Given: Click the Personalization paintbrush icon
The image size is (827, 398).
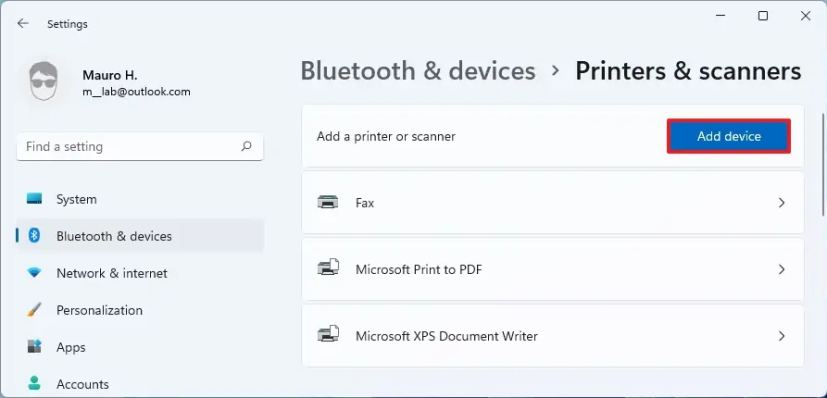Looking at the screenshot, I should (34, 309).
